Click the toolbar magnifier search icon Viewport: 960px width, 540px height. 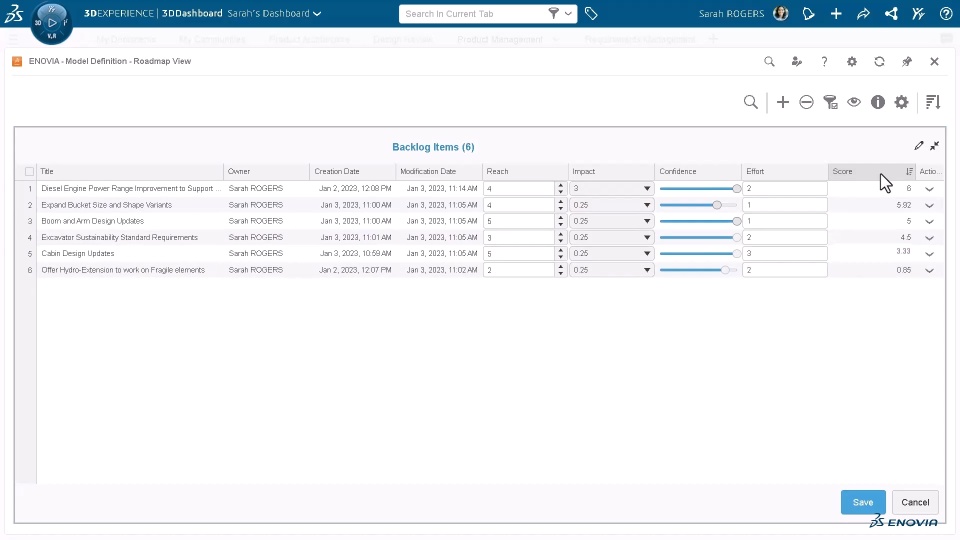coord(751,102)
